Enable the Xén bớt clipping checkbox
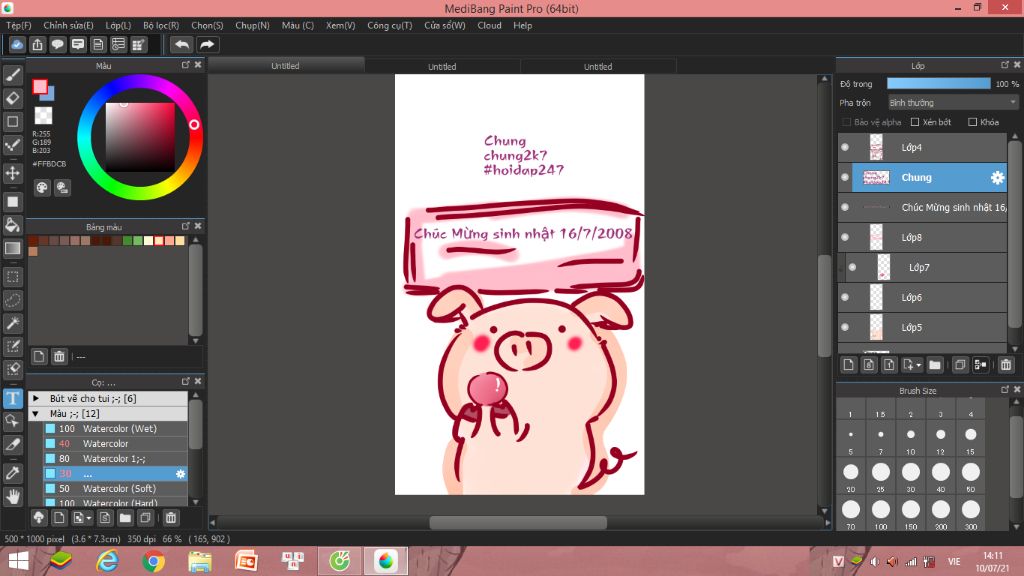 (915, 122)
